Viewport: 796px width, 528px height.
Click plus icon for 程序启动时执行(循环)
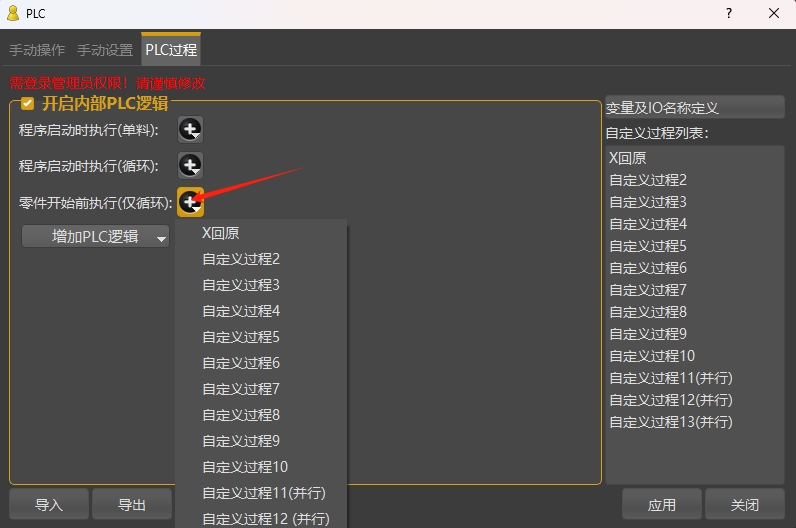click(190, 166)
